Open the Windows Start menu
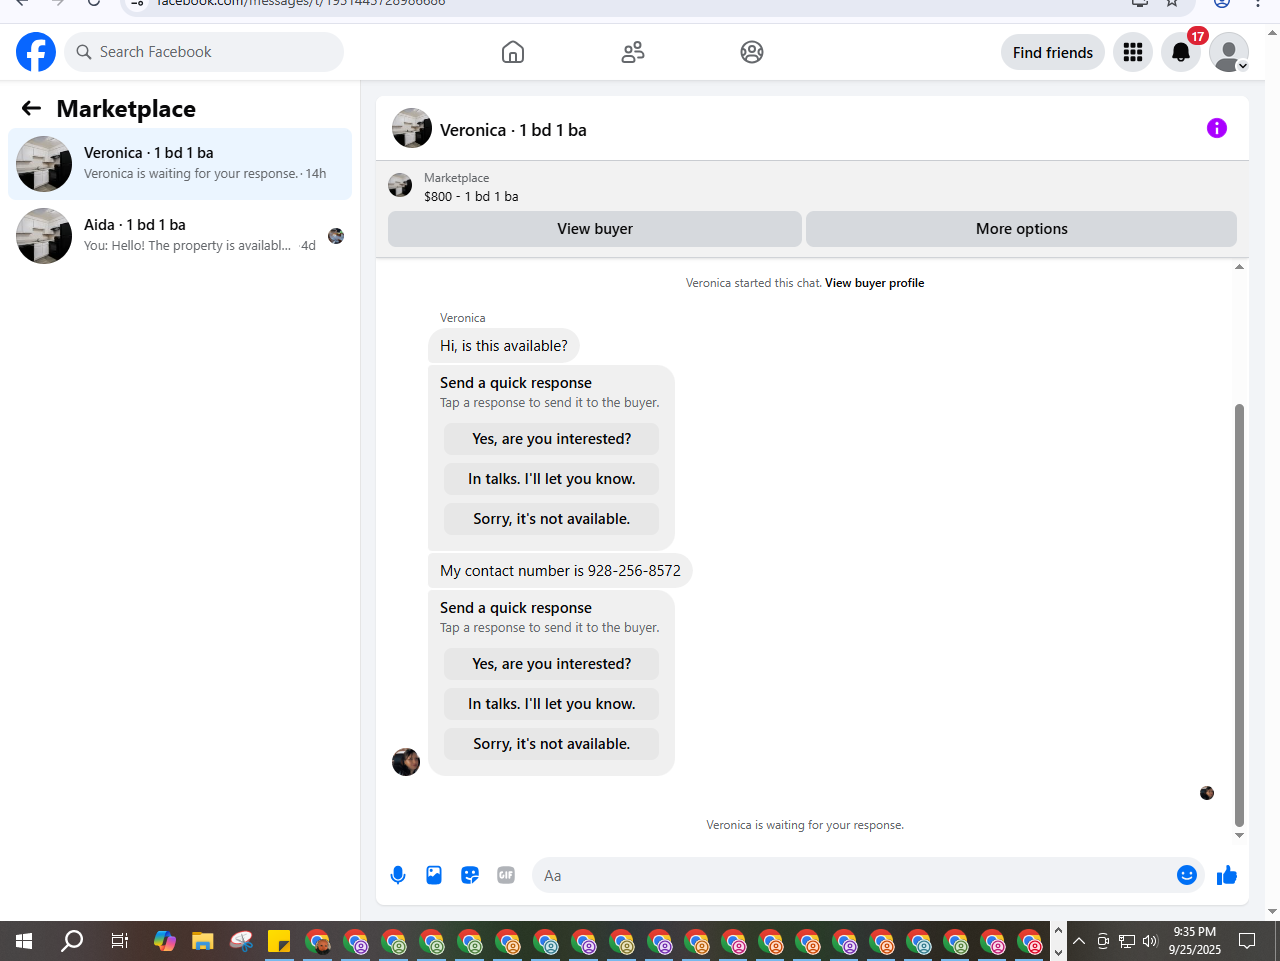 24,941
